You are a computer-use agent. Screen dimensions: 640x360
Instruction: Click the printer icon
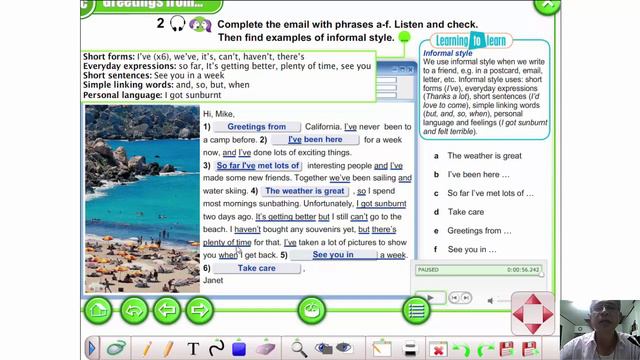pos(409,349)
